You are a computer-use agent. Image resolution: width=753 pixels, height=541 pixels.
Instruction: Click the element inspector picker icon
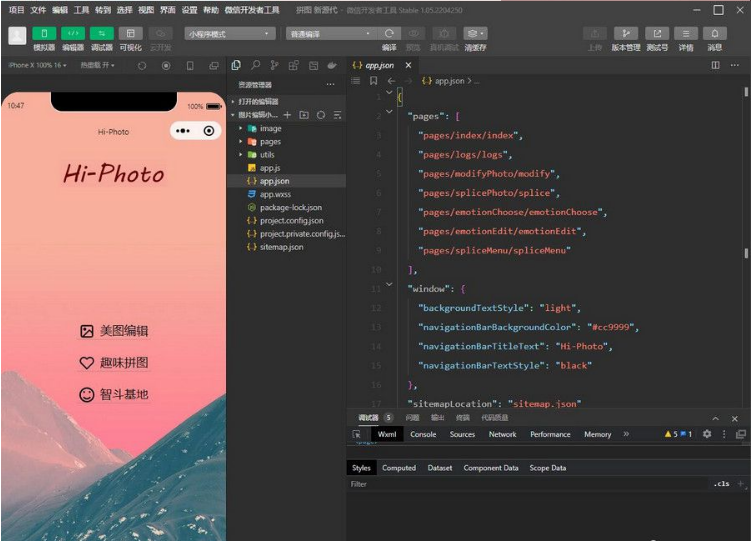tap(357, 434)
